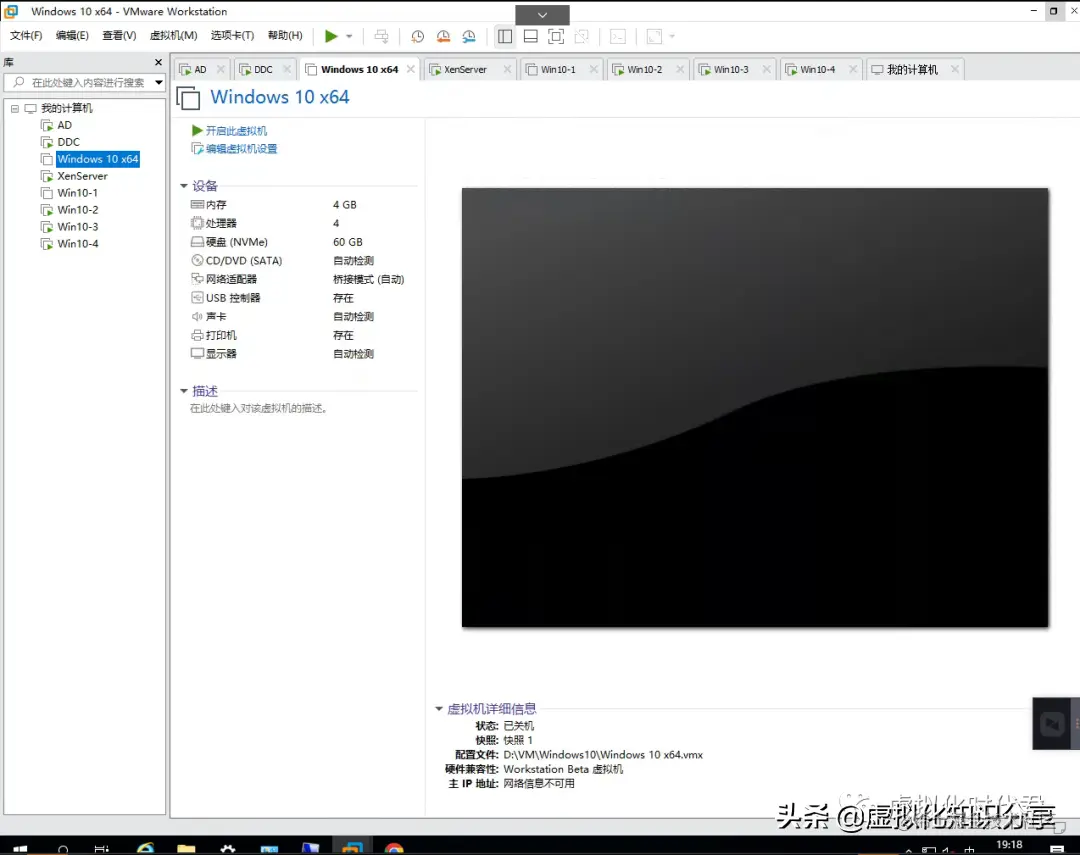Toggle the library panel visibility icon
1080x855 pixels.
tap(505, 36)
